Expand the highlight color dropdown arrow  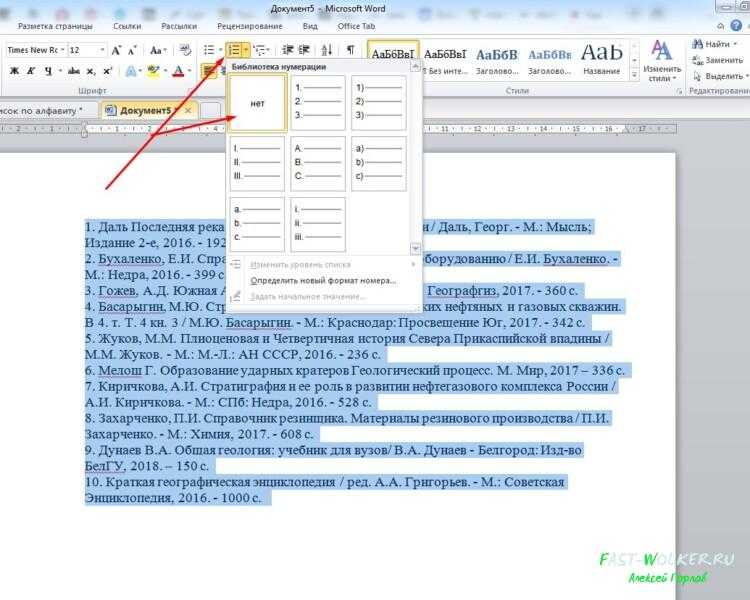point(165,71)
